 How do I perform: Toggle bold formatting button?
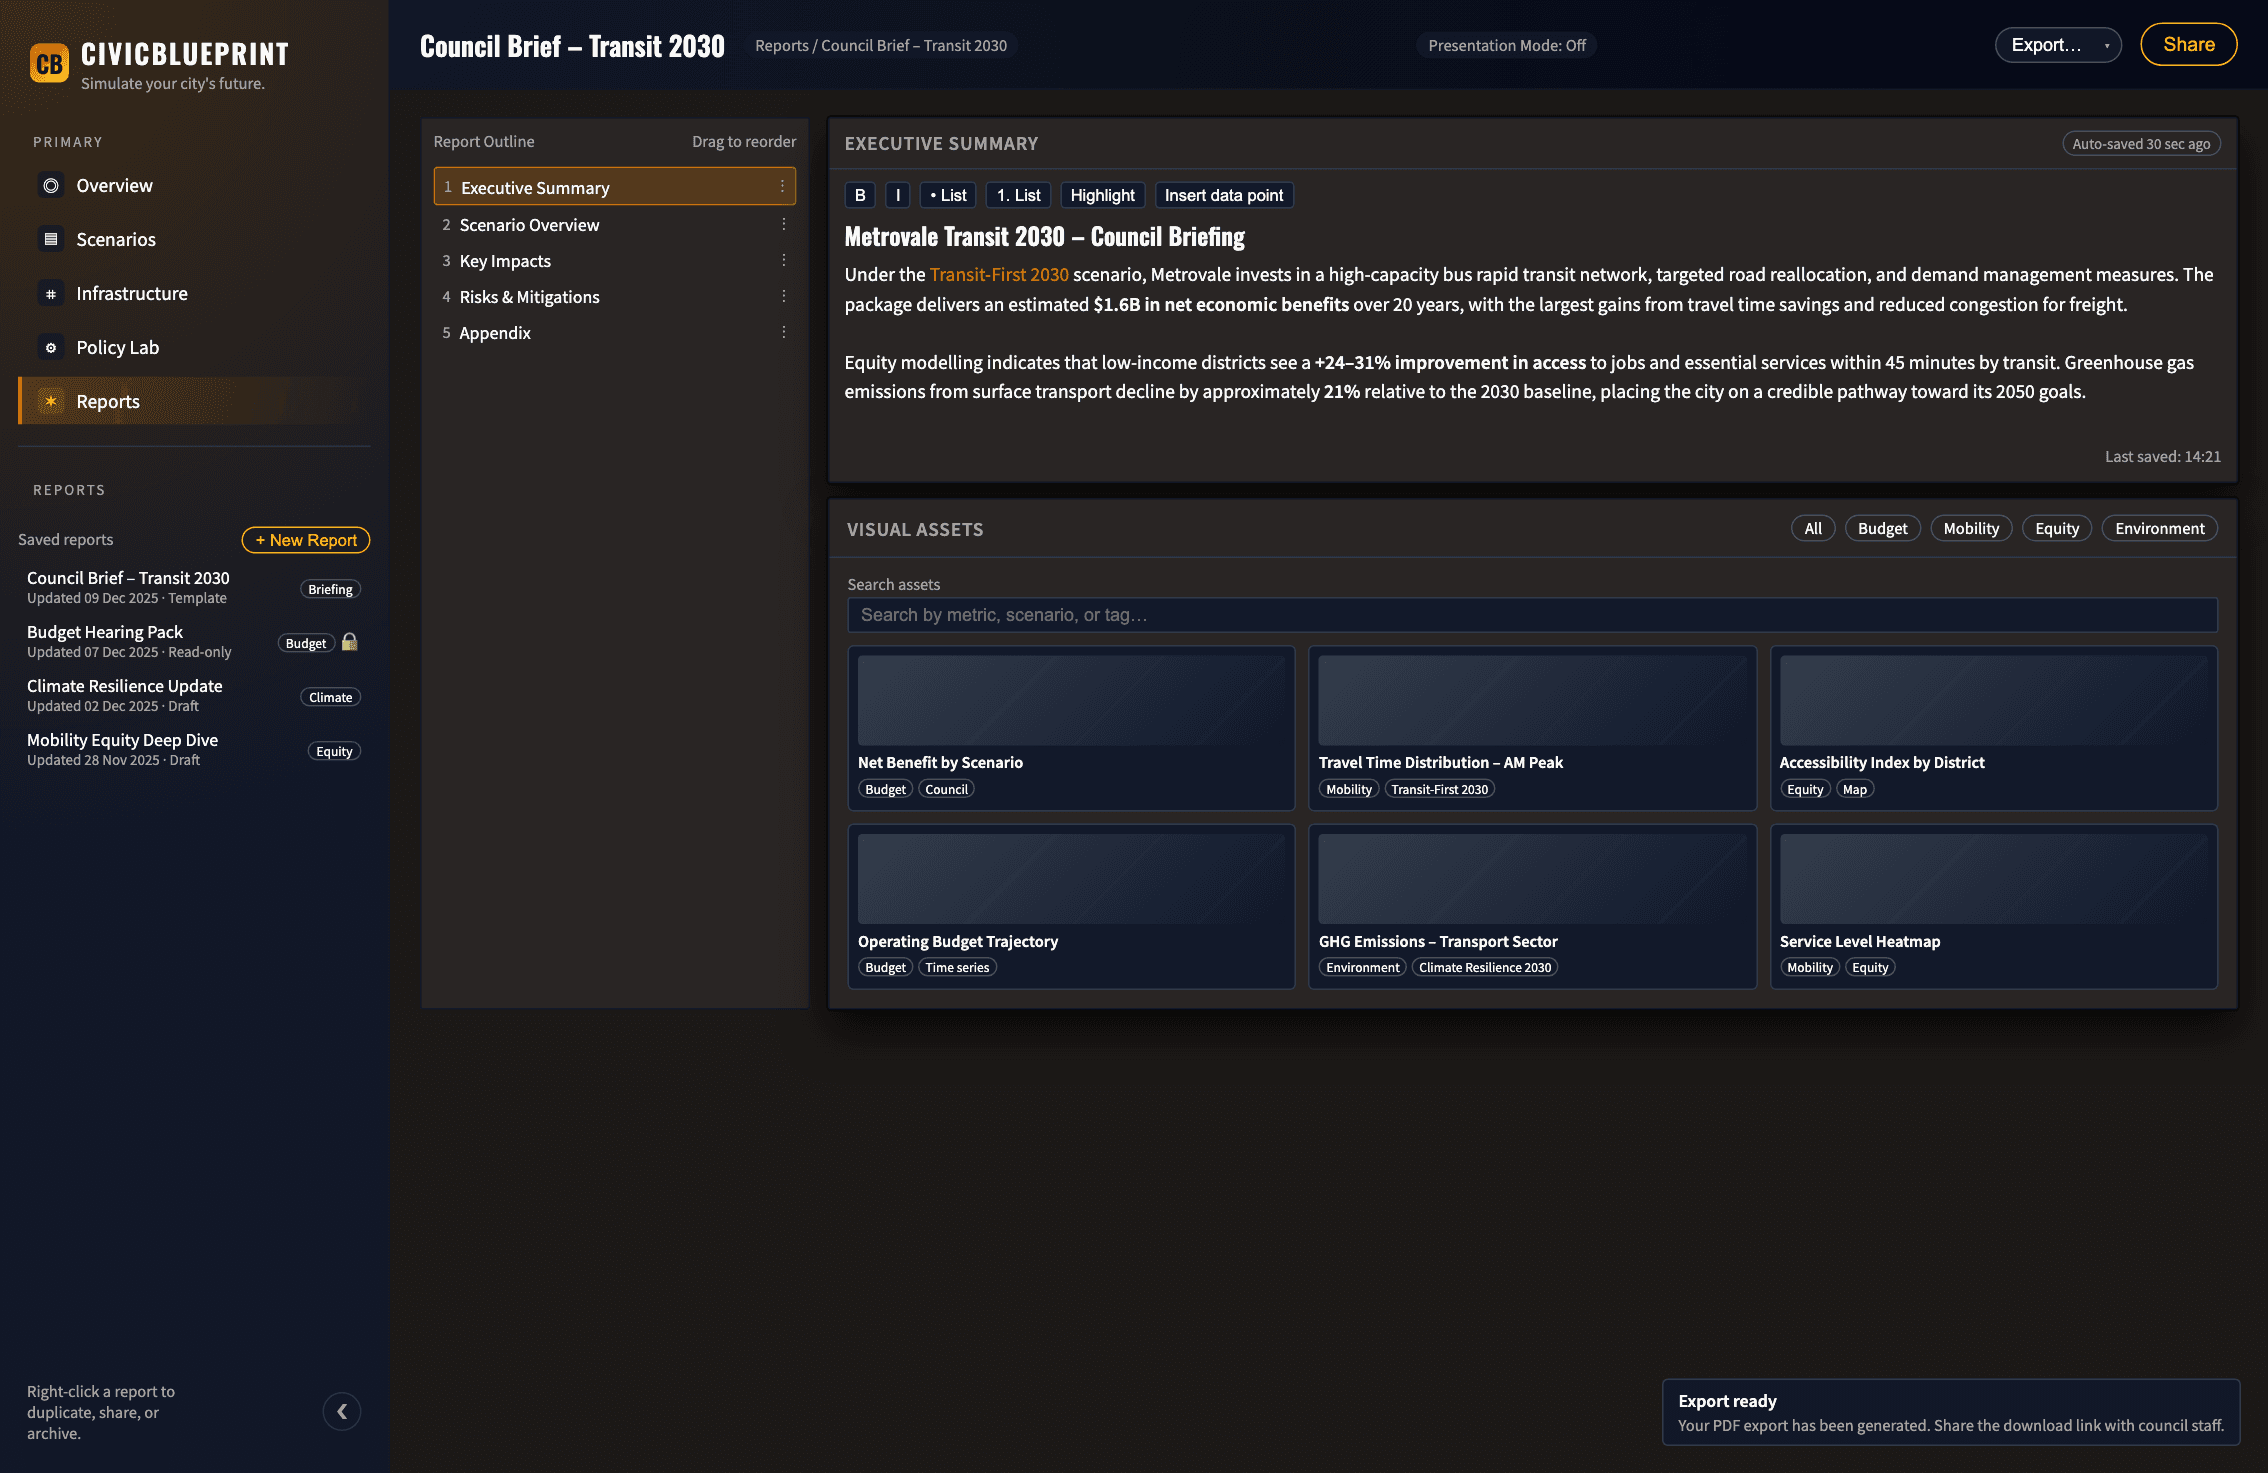859,196
